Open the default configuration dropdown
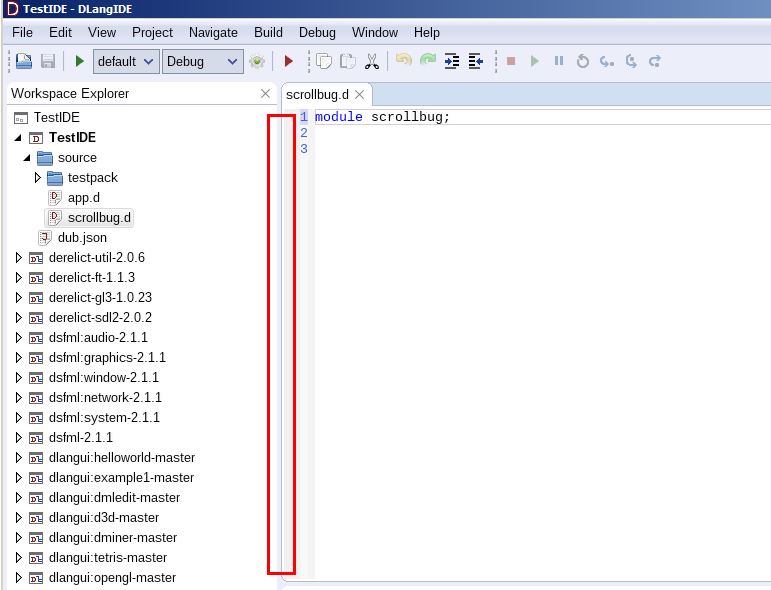 click(x=126, y=61)
